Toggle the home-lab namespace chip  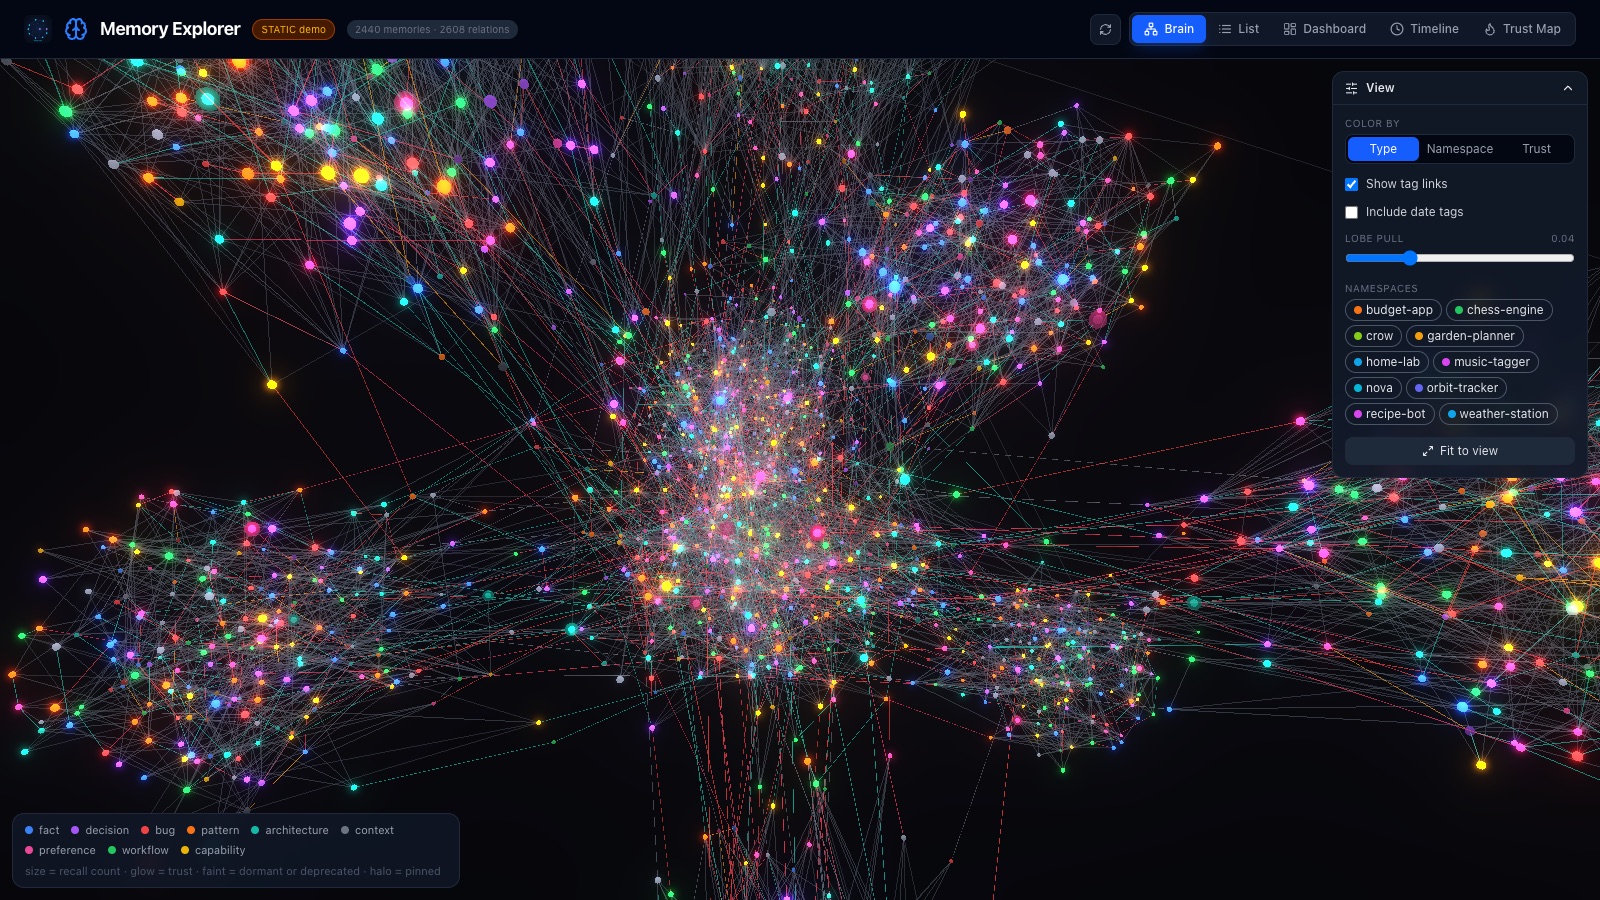click(x=1386, y=362)
